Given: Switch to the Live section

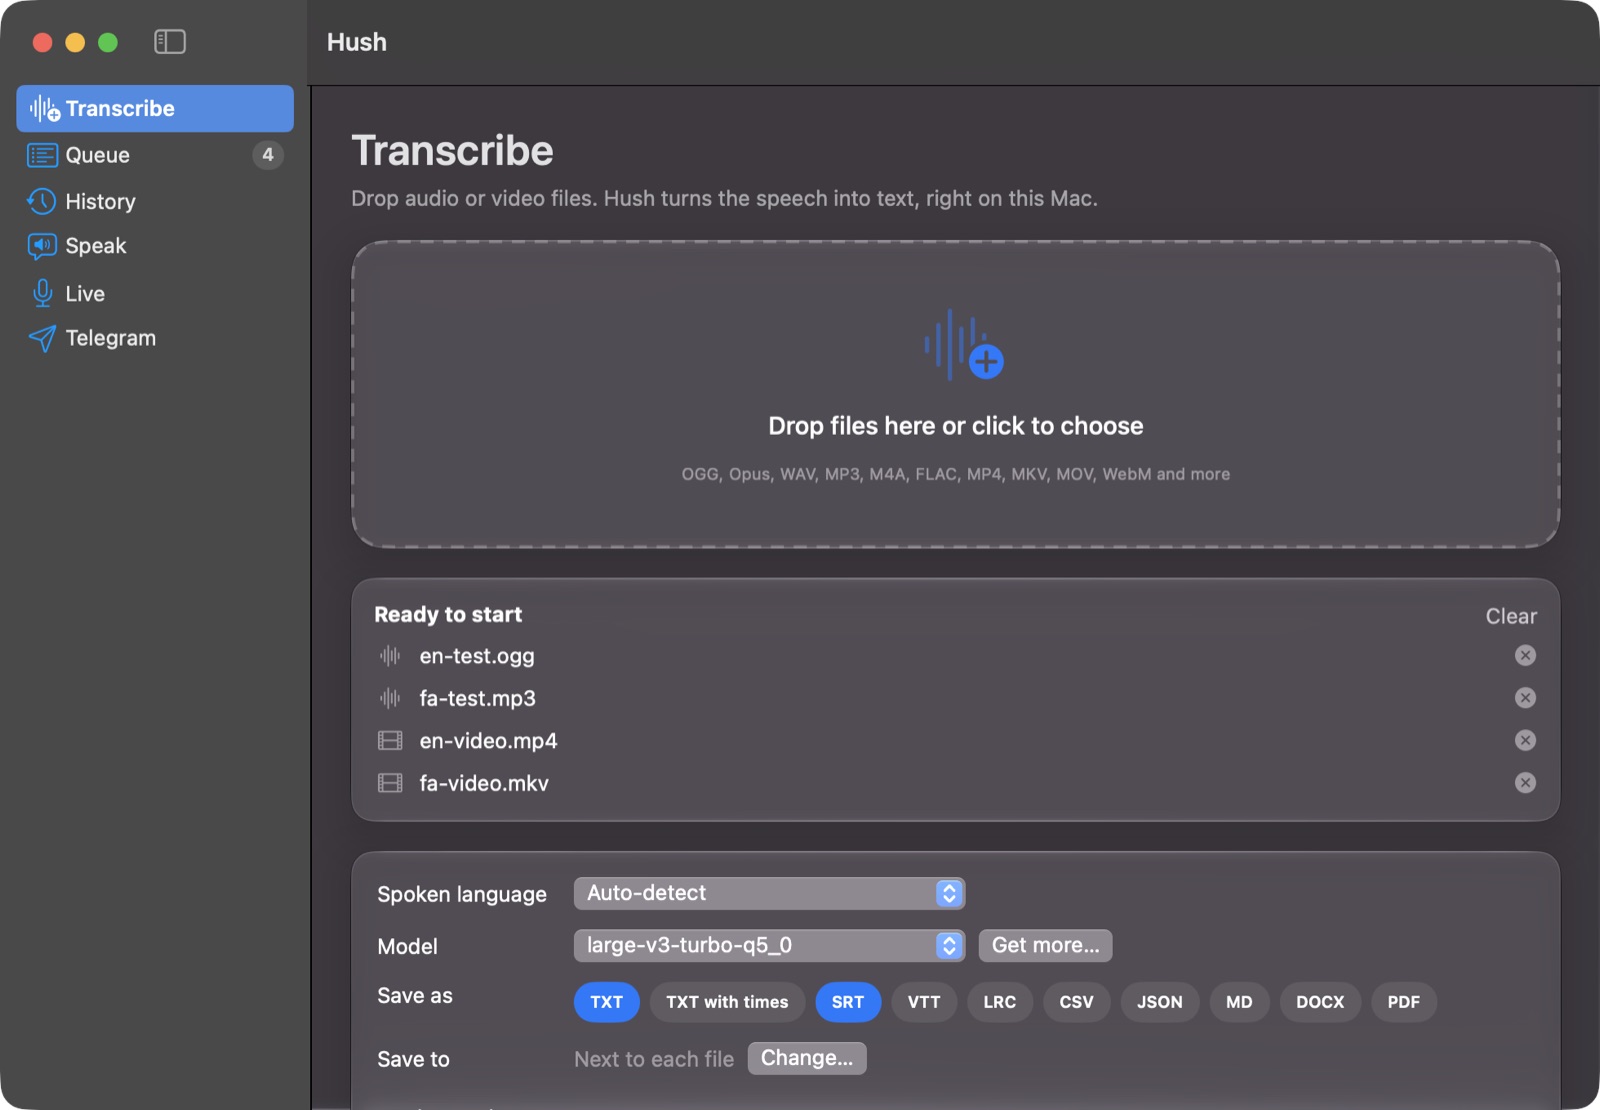Looking at the screenshot, I should click(x=155, y=293).
